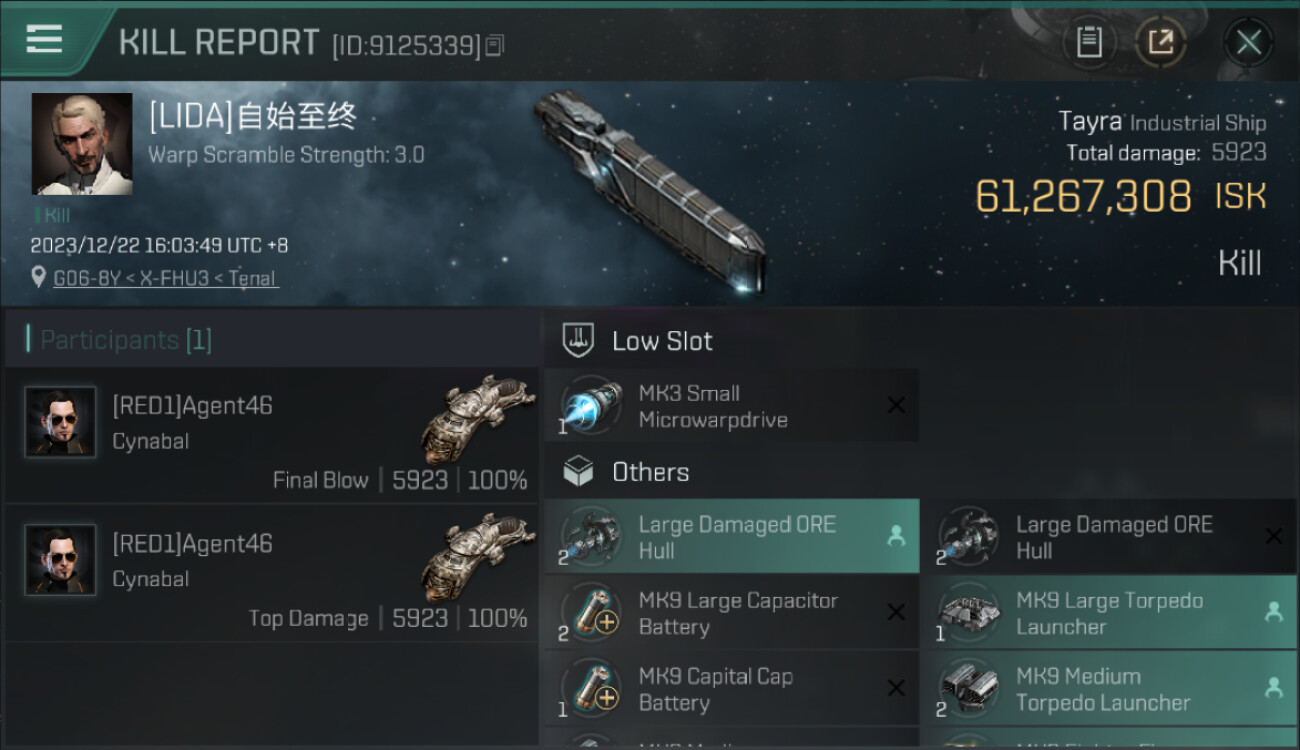This screenshot has height=750, width=1300.
Task: Select the Top Damage Cynabal ship icon
Action: coord(472,557)
